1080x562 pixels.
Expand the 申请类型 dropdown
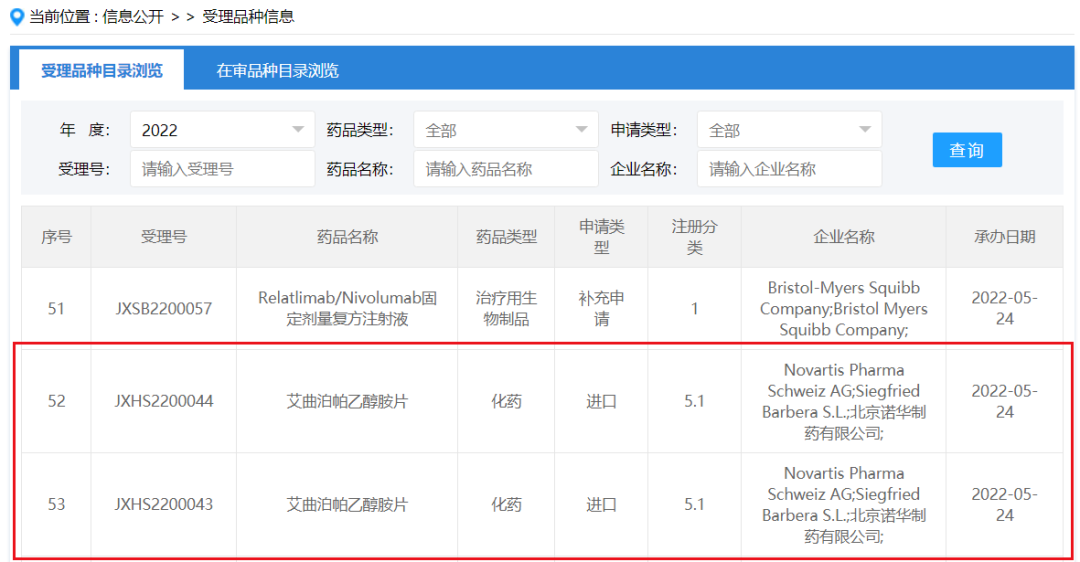(x=789, y=129)
